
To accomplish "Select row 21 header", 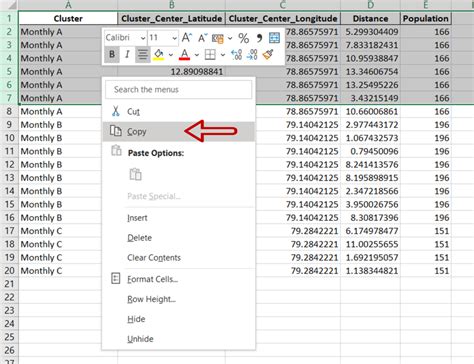I will (9, 284).
